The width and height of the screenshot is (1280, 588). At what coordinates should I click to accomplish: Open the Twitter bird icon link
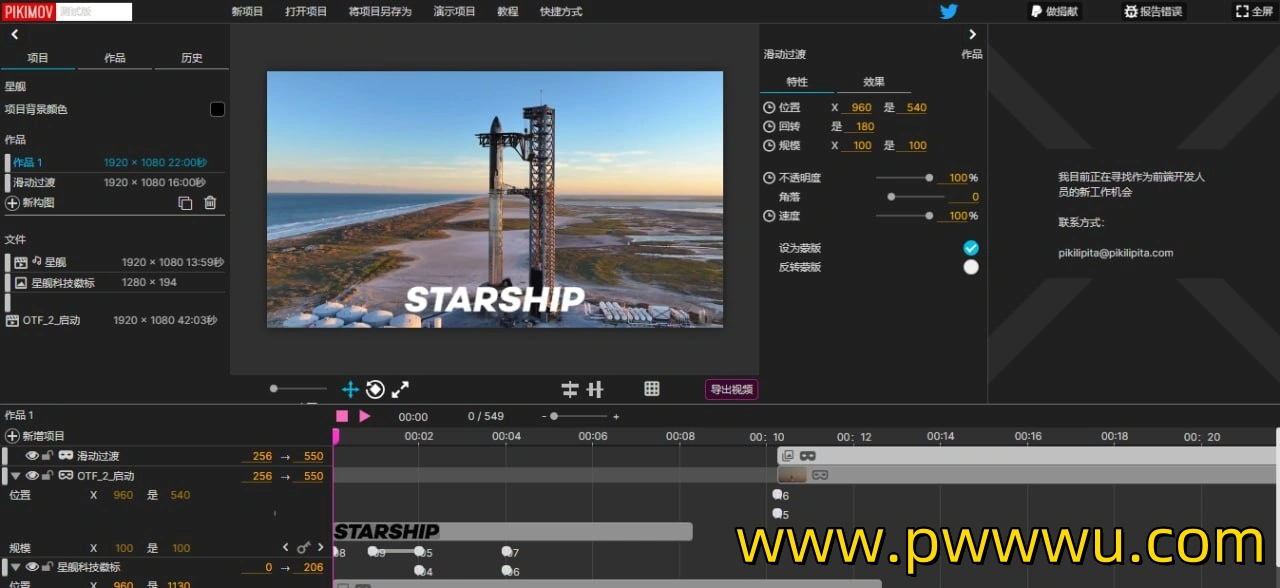click(948, 11)
